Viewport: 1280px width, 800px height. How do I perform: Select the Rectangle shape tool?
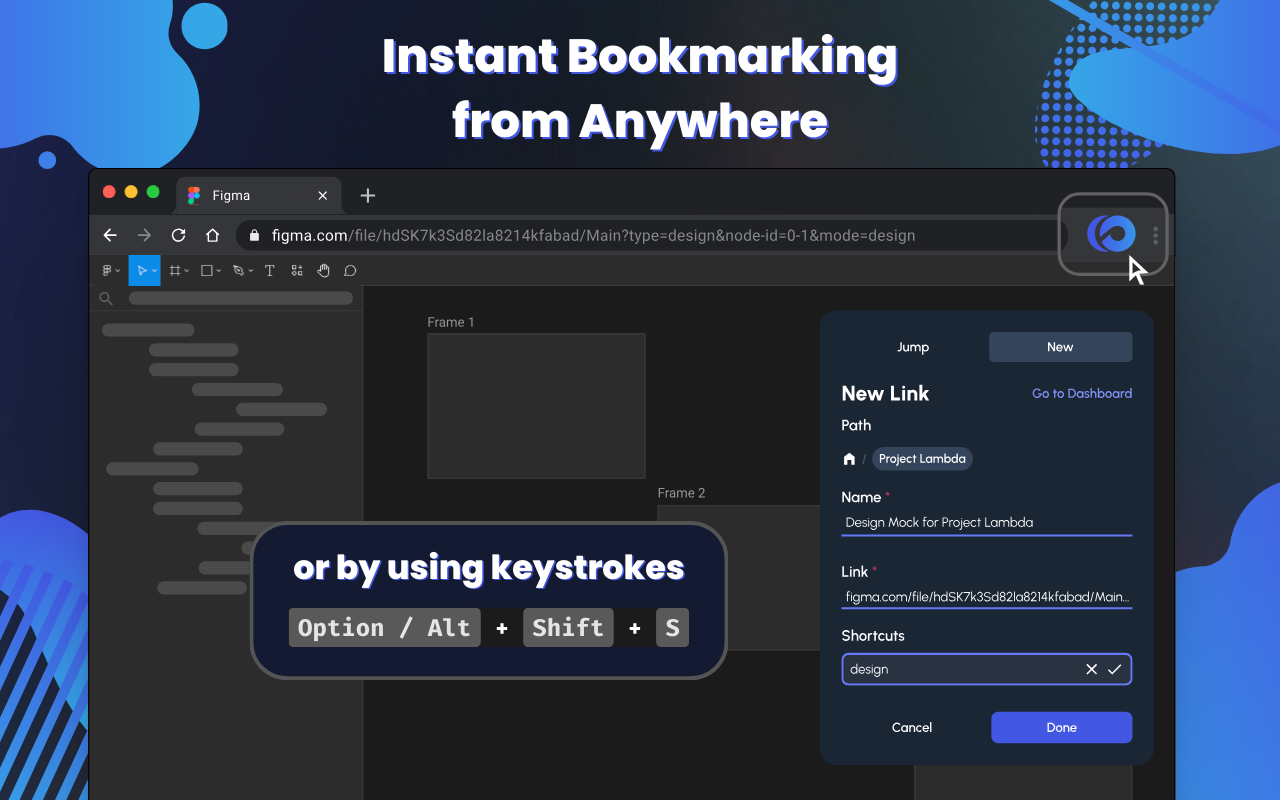tap(207, 270)
